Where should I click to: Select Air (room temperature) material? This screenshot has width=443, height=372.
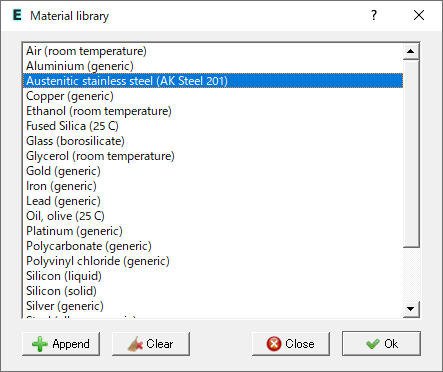(x=213, y=51)
